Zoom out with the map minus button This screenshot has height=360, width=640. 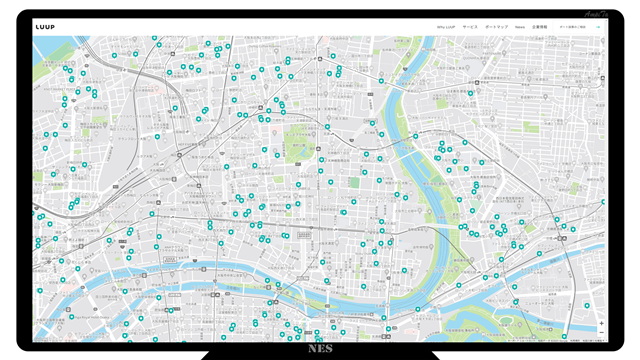point(601,333)
